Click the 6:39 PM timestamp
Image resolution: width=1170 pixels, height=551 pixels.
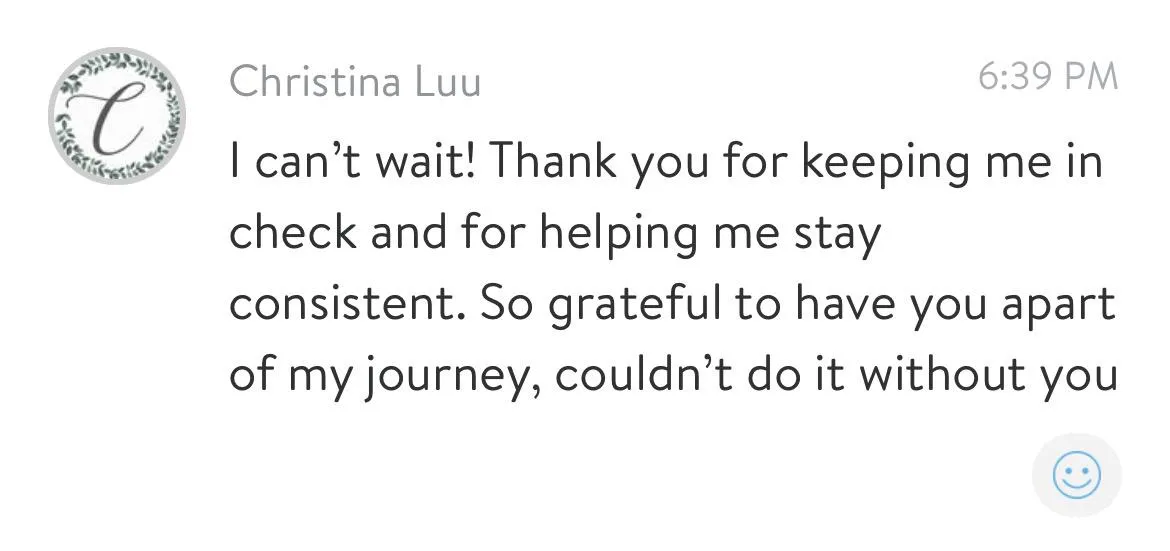click(1048, 76)
